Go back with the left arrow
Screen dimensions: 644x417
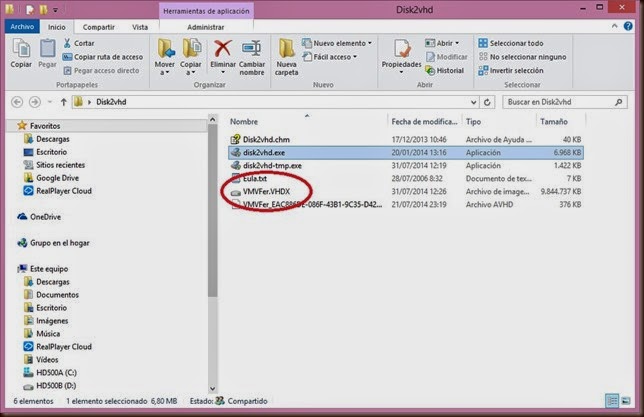tap(17, 102)
